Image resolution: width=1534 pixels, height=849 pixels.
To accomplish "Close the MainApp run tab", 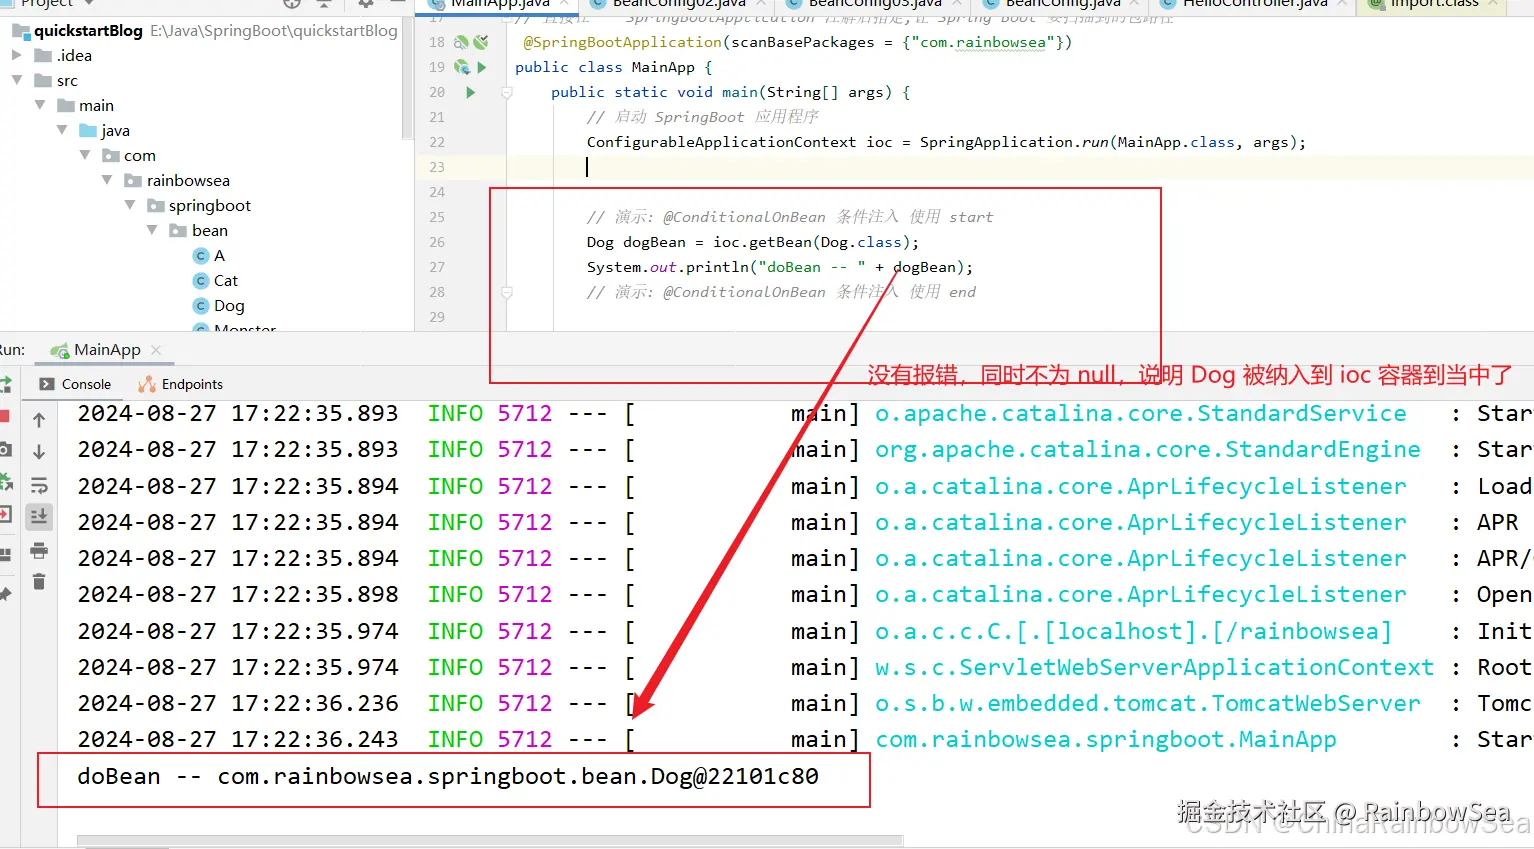I will pos(156,350).
